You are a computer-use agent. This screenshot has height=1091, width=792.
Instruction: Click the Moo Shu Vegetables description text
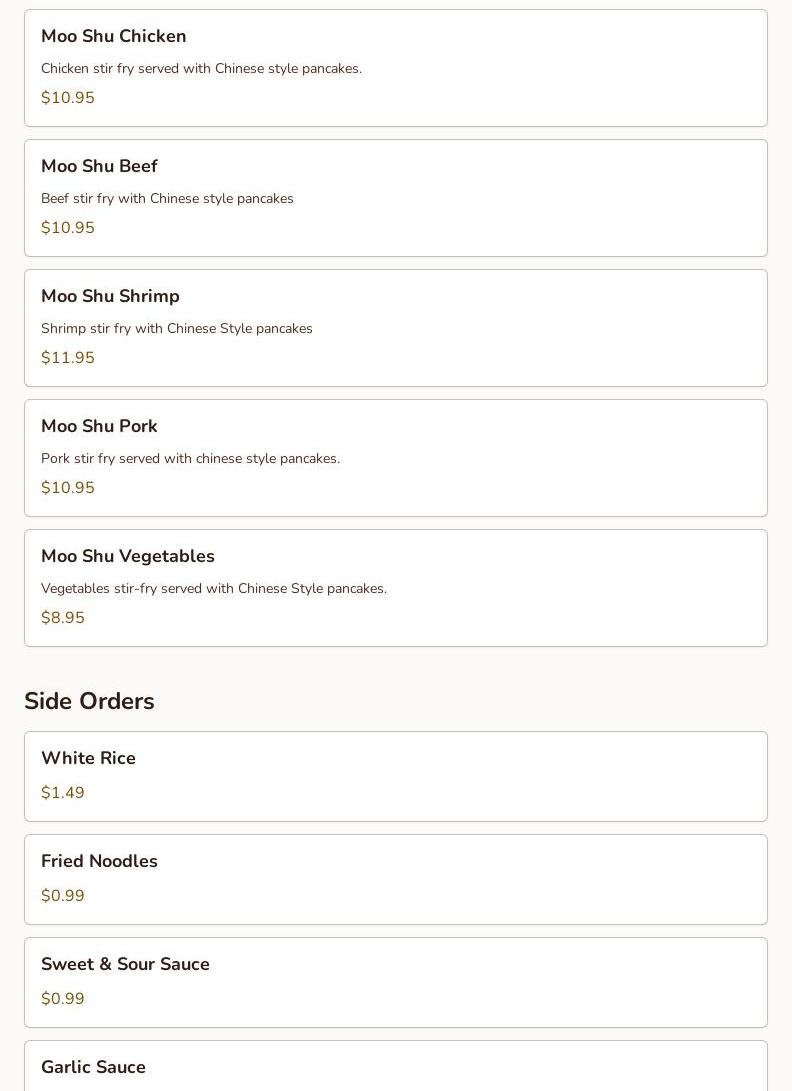(x=214, y=589)
